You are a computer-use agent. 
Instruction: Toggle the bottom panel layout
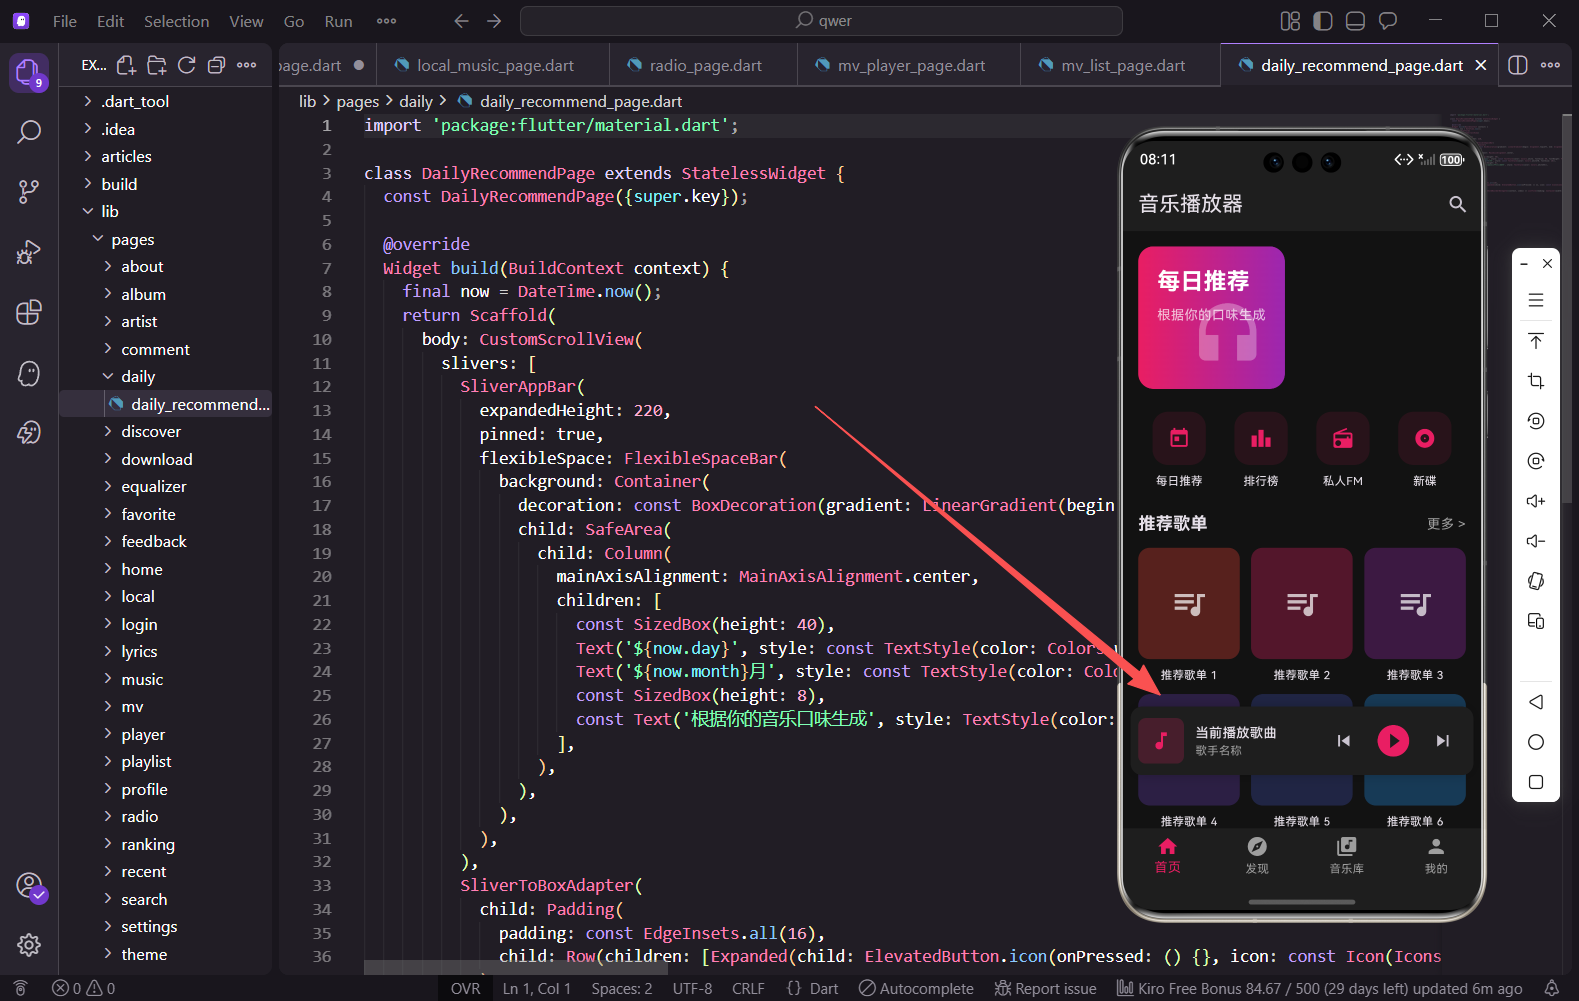(x=1355, y=21)
